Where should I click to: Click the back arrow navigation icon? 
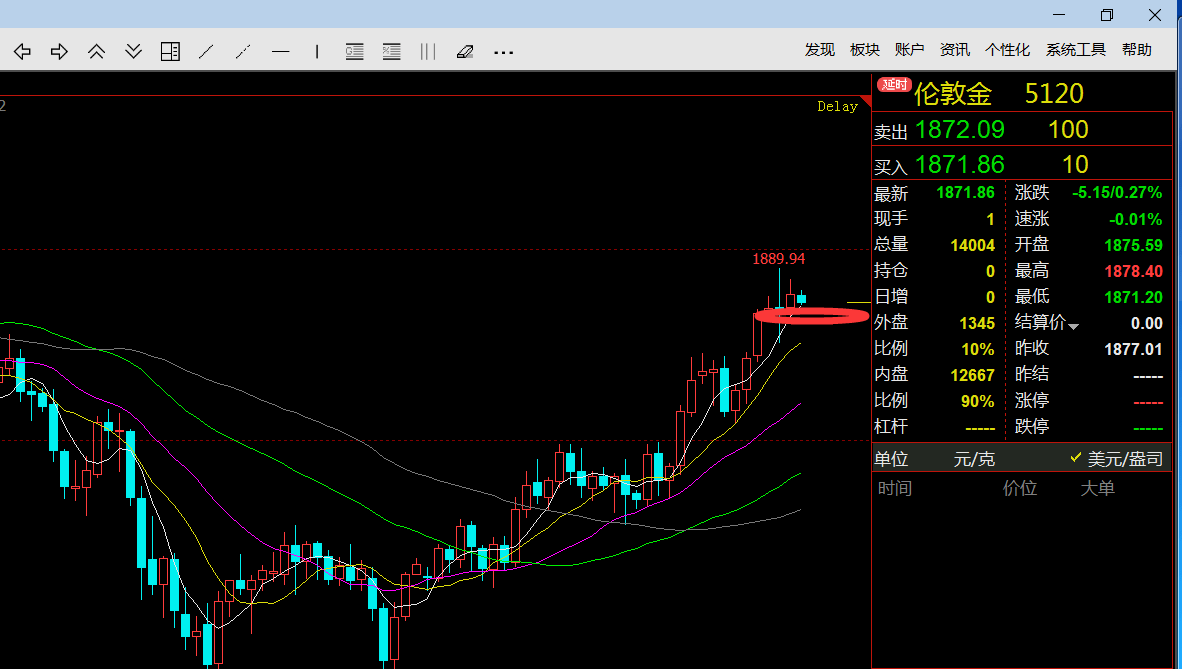[x=22, y=51]
